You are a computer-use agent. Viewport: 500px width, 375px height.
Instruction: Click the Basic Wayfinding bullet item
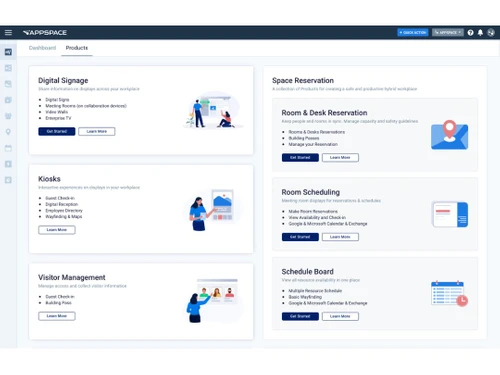[x=305, y=297]
